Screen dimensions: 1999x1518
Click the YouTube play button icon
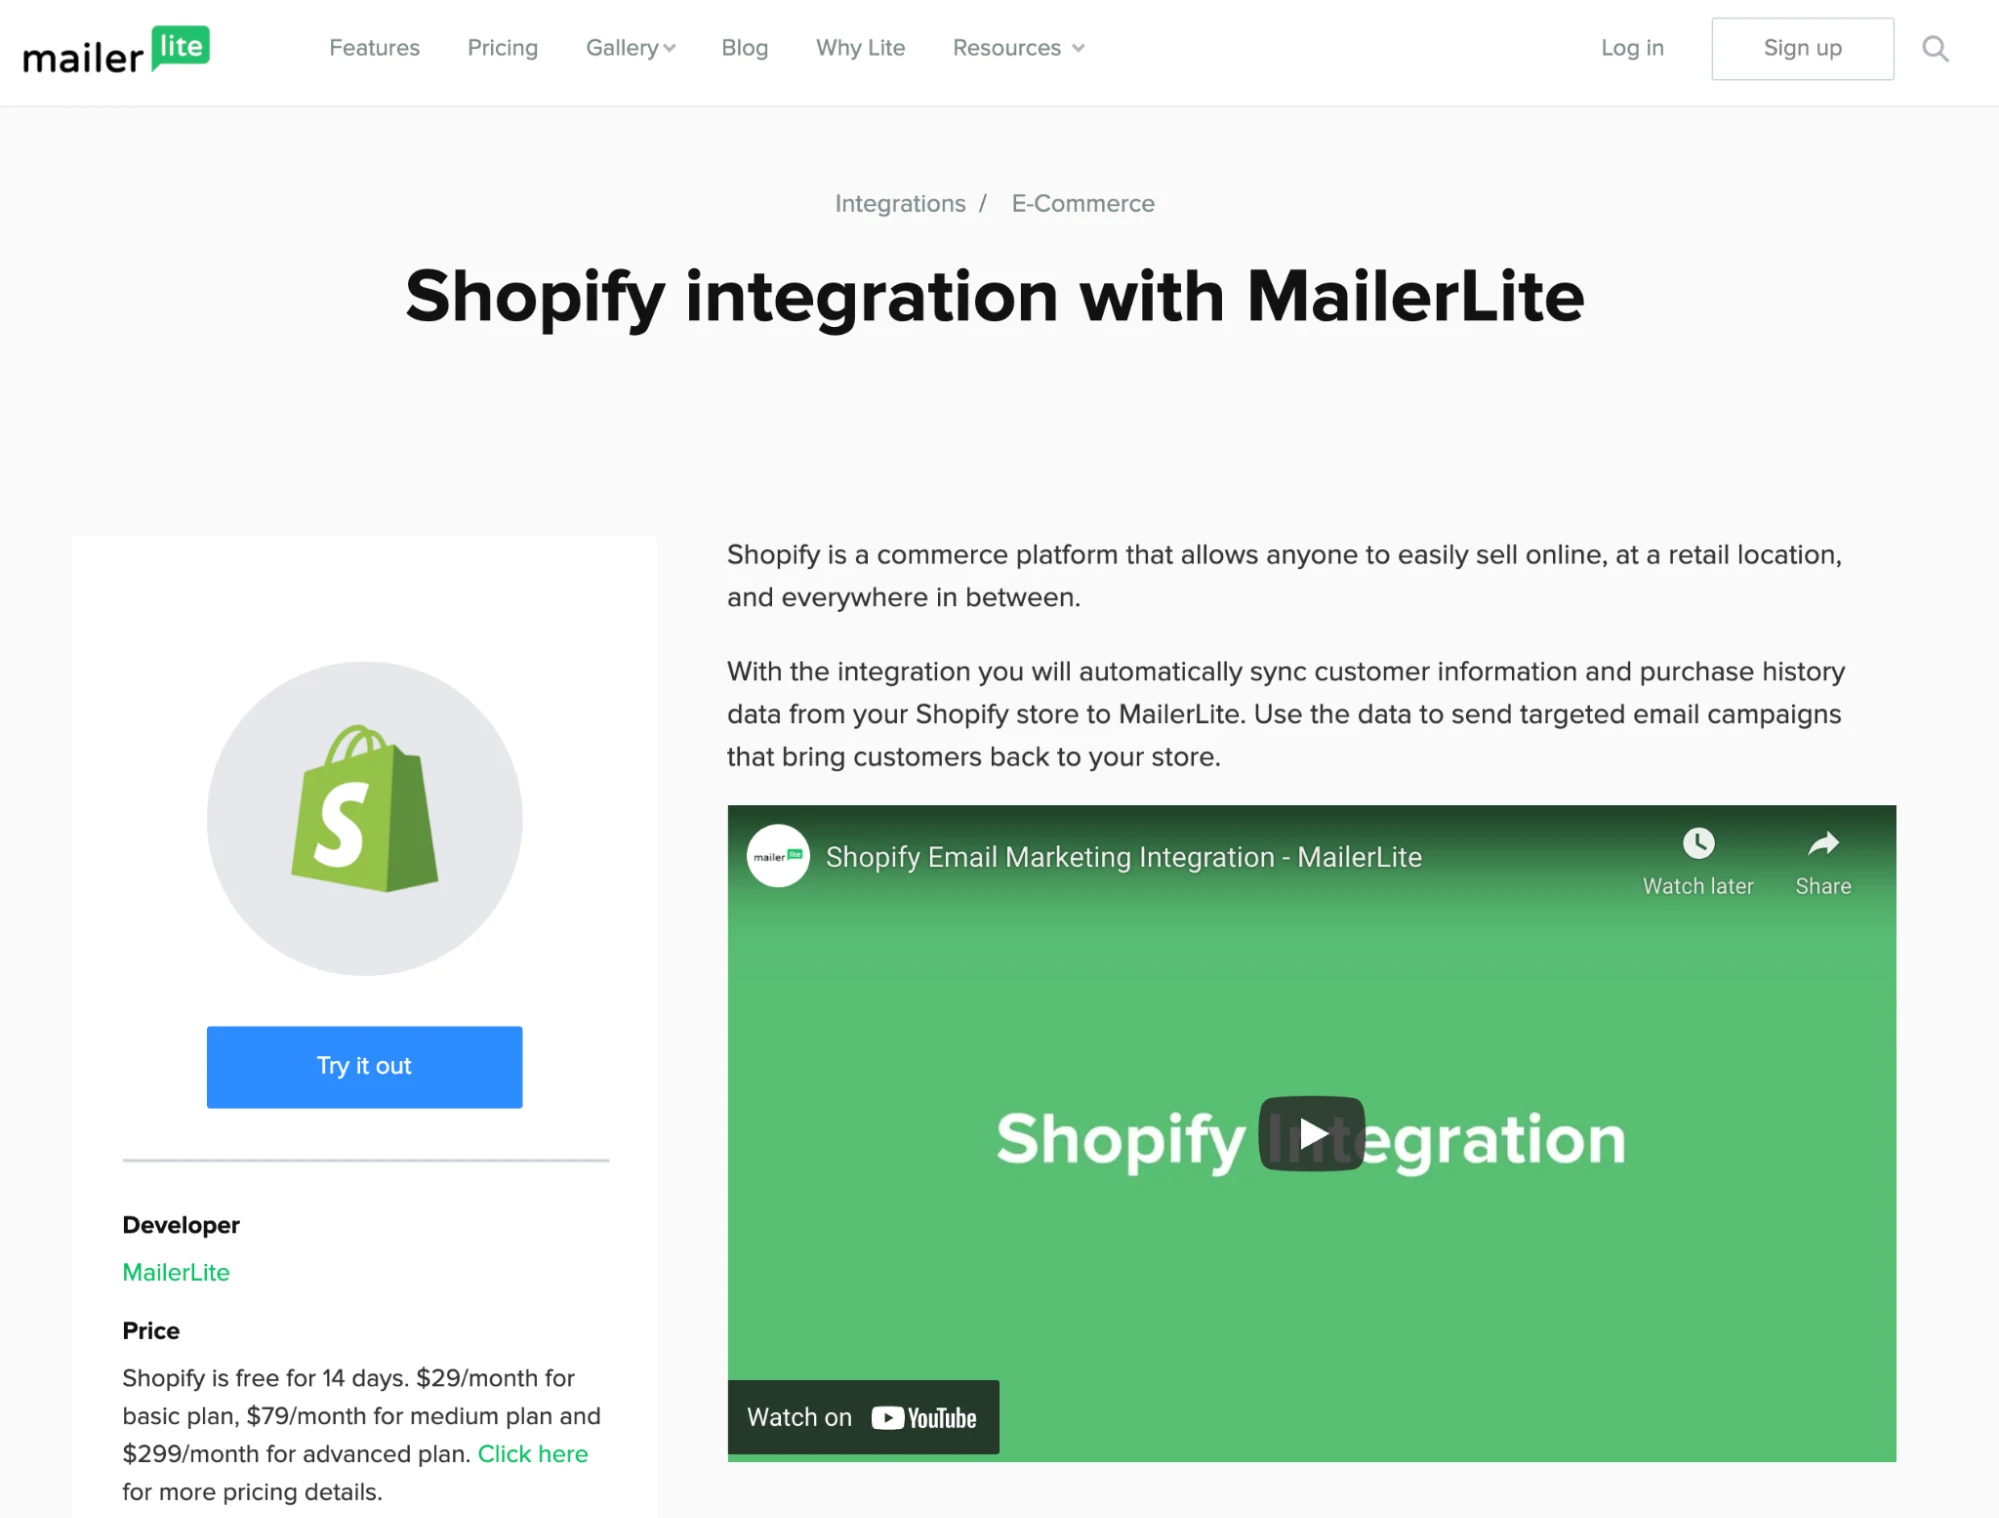tap(1310, 1131)
